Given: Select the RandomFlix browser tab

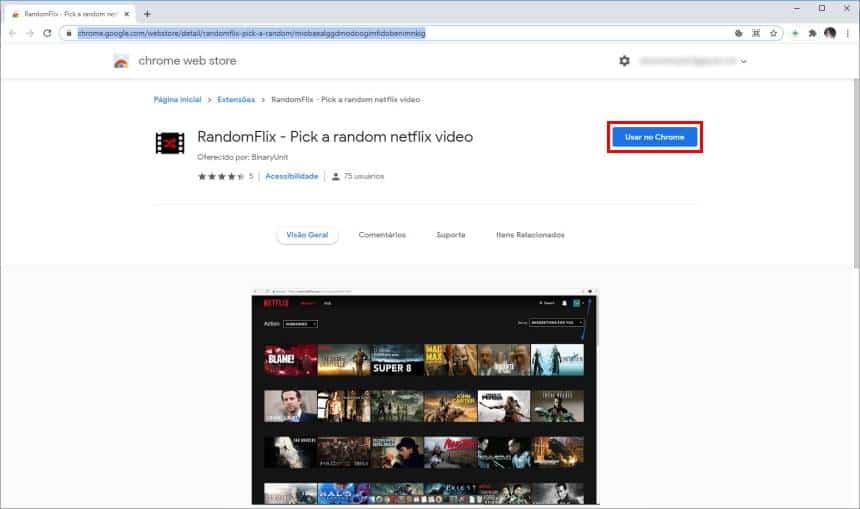Looking at the screenshot, I should point(70,14).
